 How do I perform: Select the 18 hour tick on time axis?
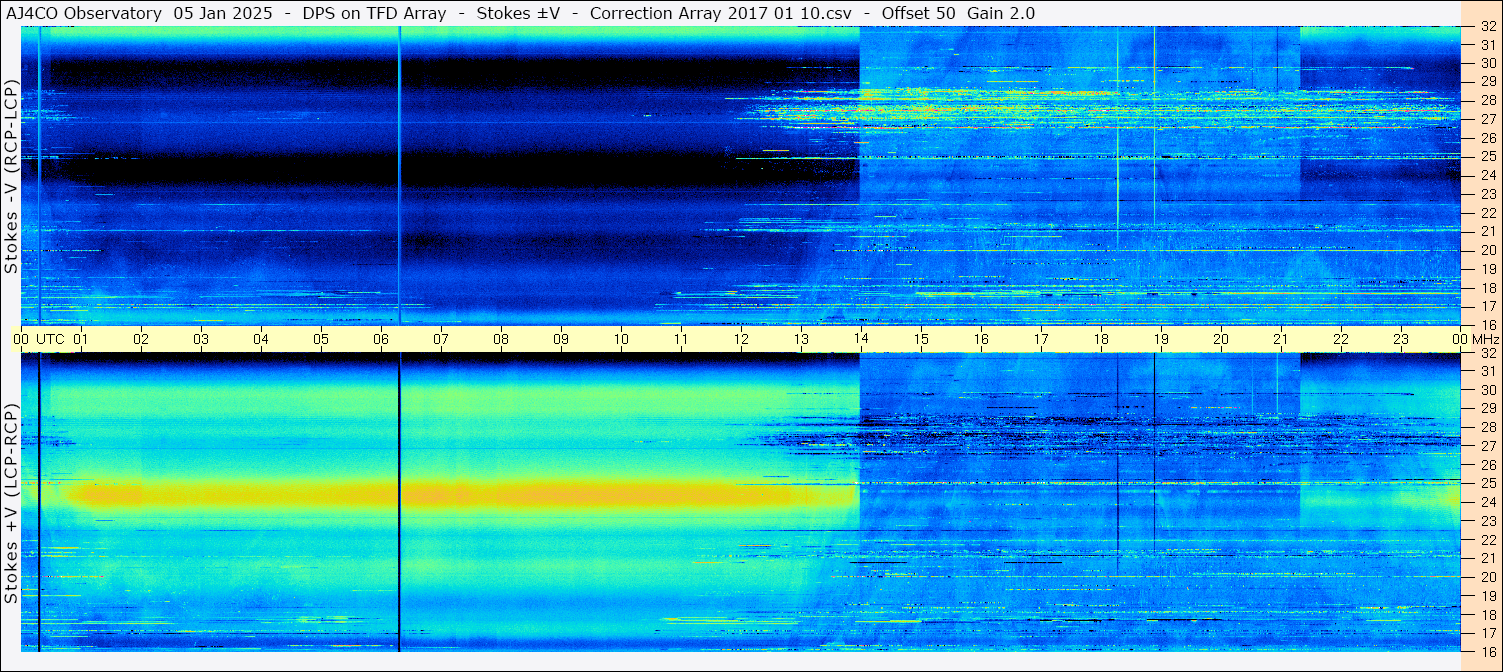(1101, 339)
